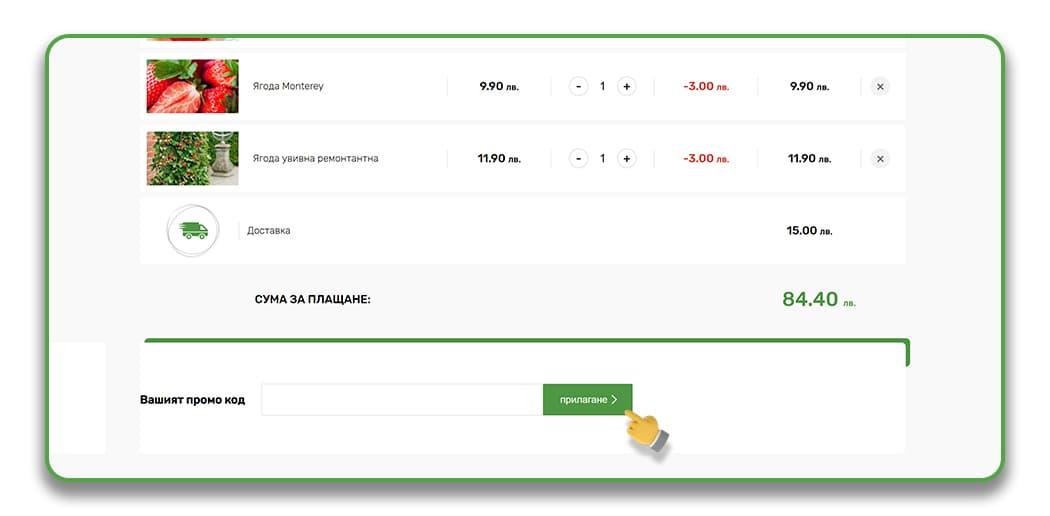Viewport: 1050px width, 516px height.
Task: Select quantity value for Ягода Monterey
Action: [602, 87]
